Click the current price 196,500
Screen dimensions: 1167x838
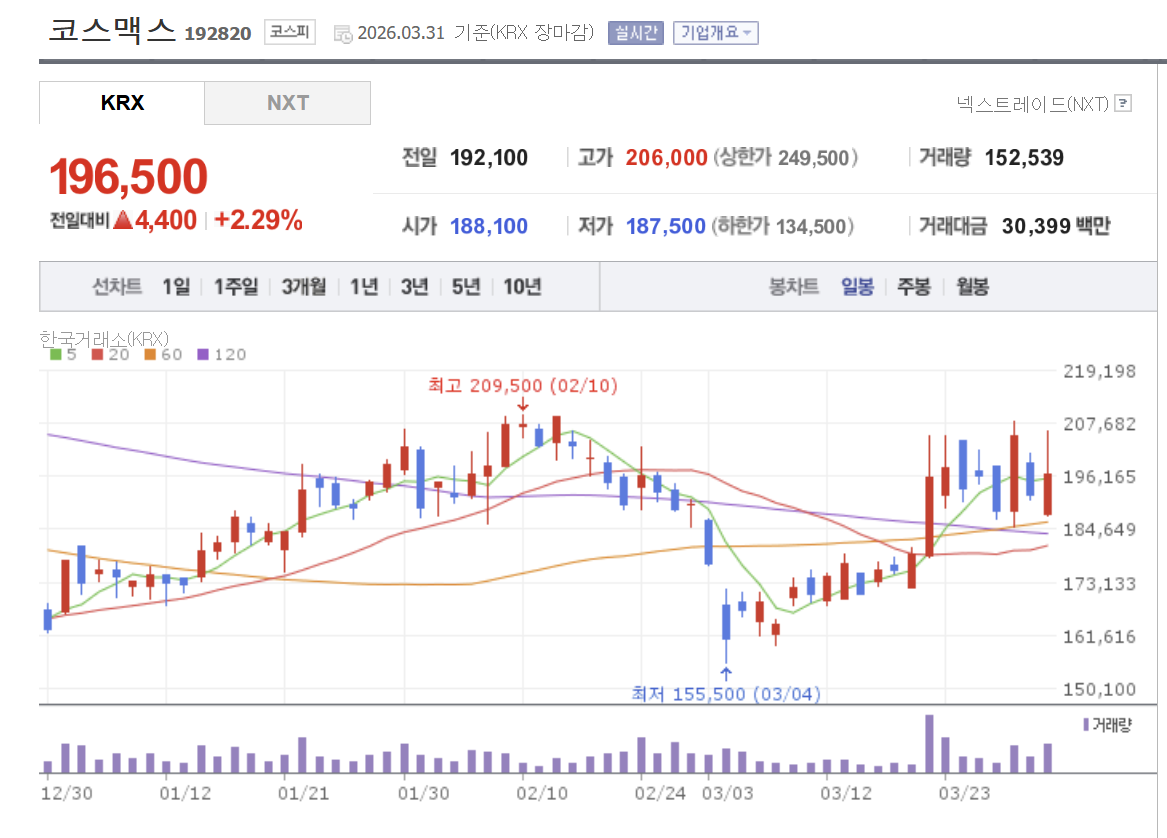[128, 177]
